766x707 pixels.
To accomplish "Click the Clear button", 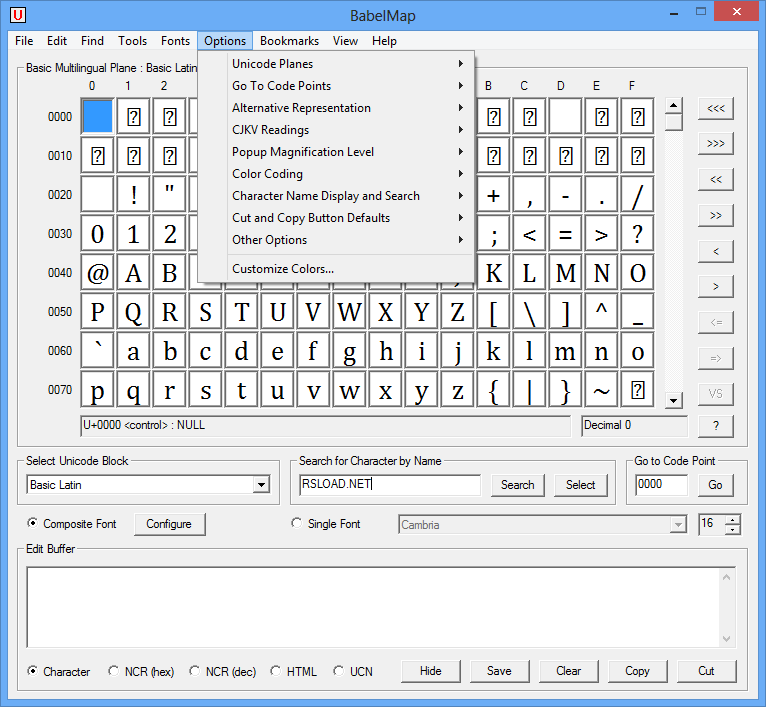I will tap(569, 671).
